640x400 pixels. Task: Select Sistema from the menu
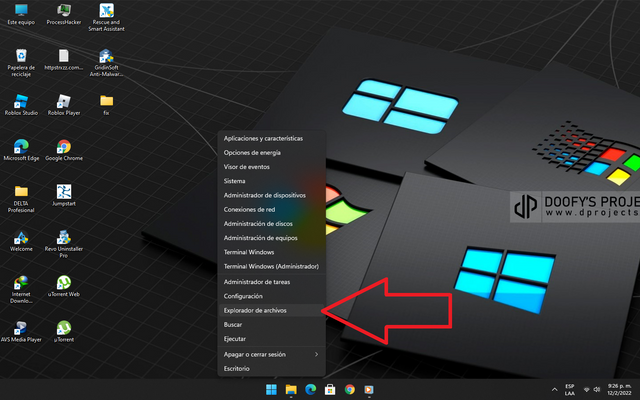271,181
